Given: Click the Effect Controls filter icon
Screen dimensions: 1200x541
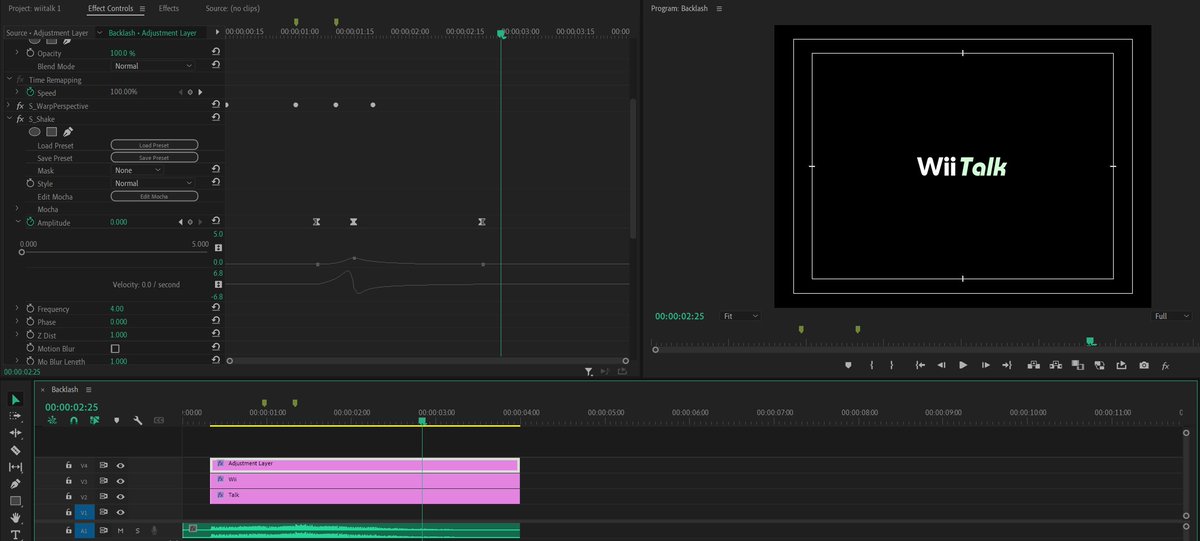Looking at the screenshot, I should click(589, 372).
